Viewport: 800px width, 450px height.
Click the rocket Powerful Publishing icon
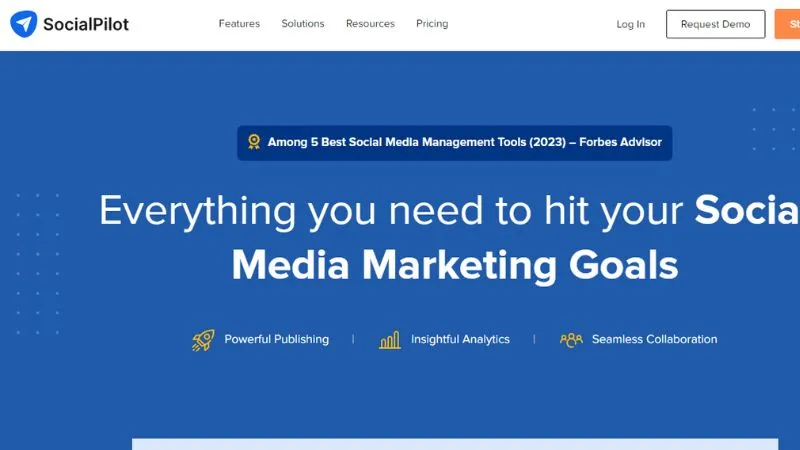pos(203,340)
